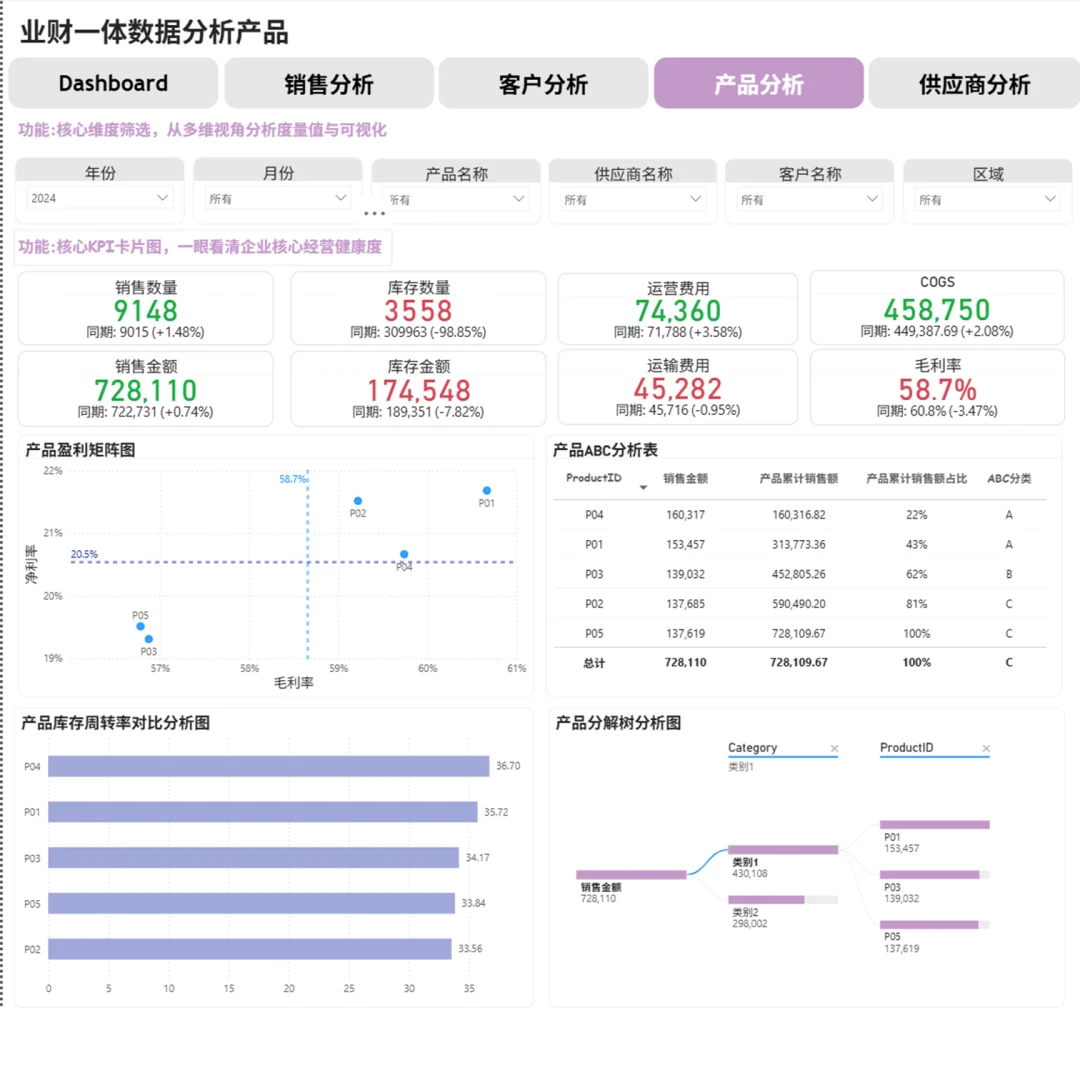This screenshot has height=1080, width=1080.
Task: Select the P02 point in profit matrix
Action: 357,501
